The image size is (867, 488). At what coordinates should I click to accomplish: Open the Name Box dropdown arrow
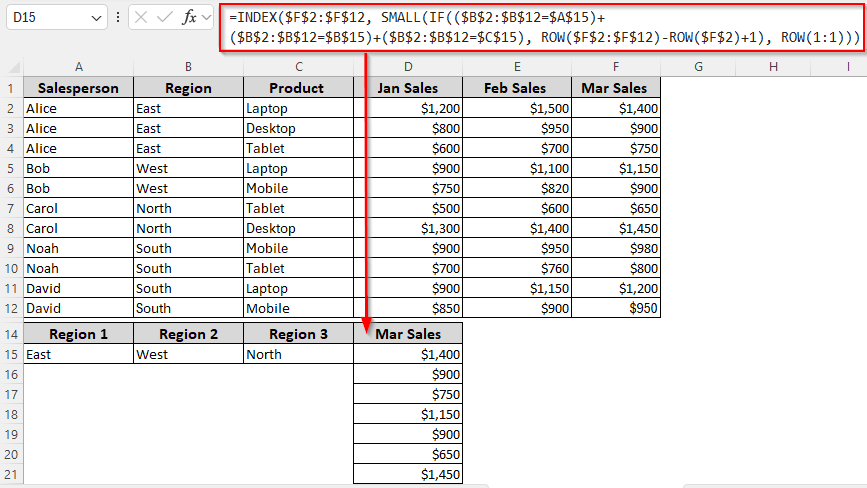pos(96,17)
